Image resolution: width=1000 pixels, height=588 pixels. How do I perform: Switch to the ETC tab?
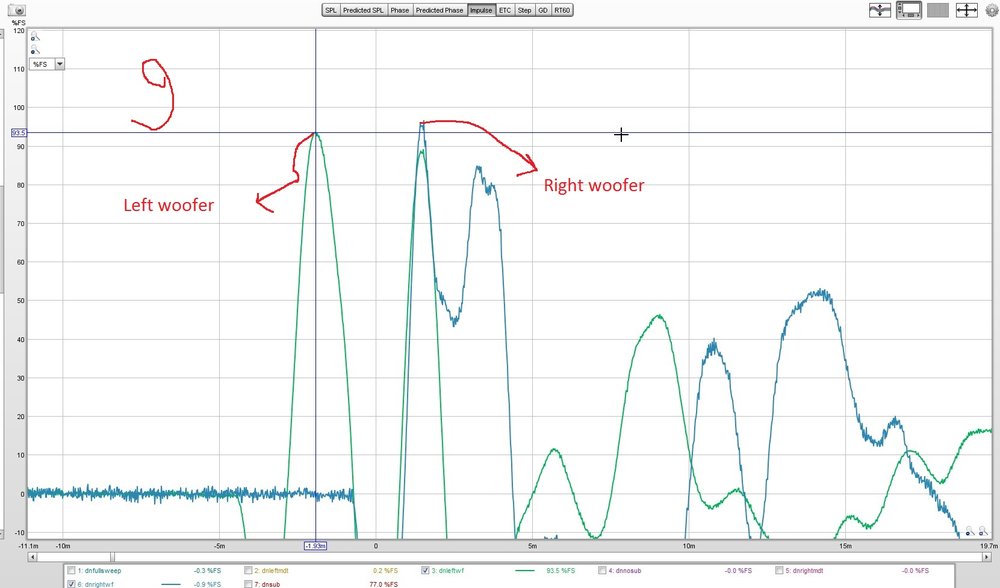[x=505, y=10]
